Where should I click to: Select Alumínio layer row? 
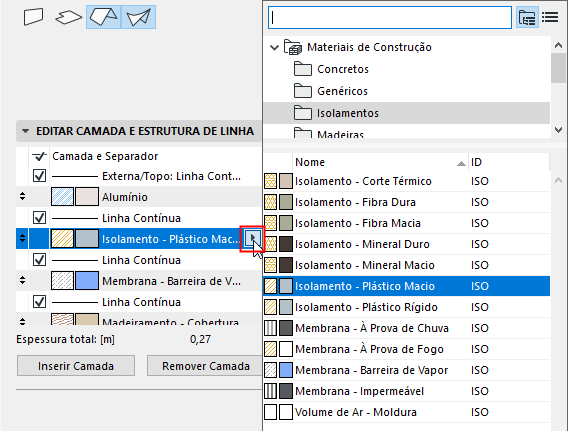(139, 197)
